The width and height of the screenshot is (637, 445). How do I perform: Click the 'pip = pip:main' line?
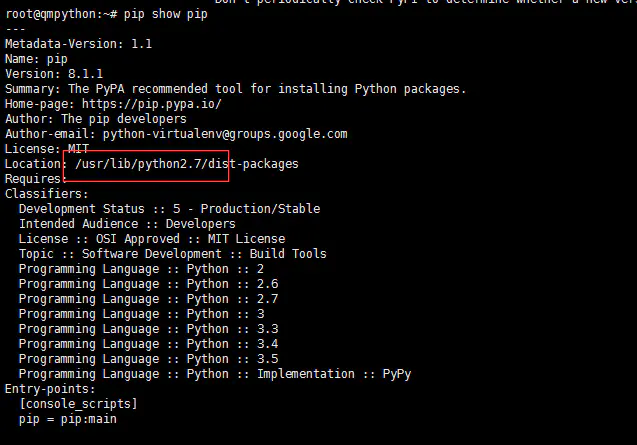67,419
